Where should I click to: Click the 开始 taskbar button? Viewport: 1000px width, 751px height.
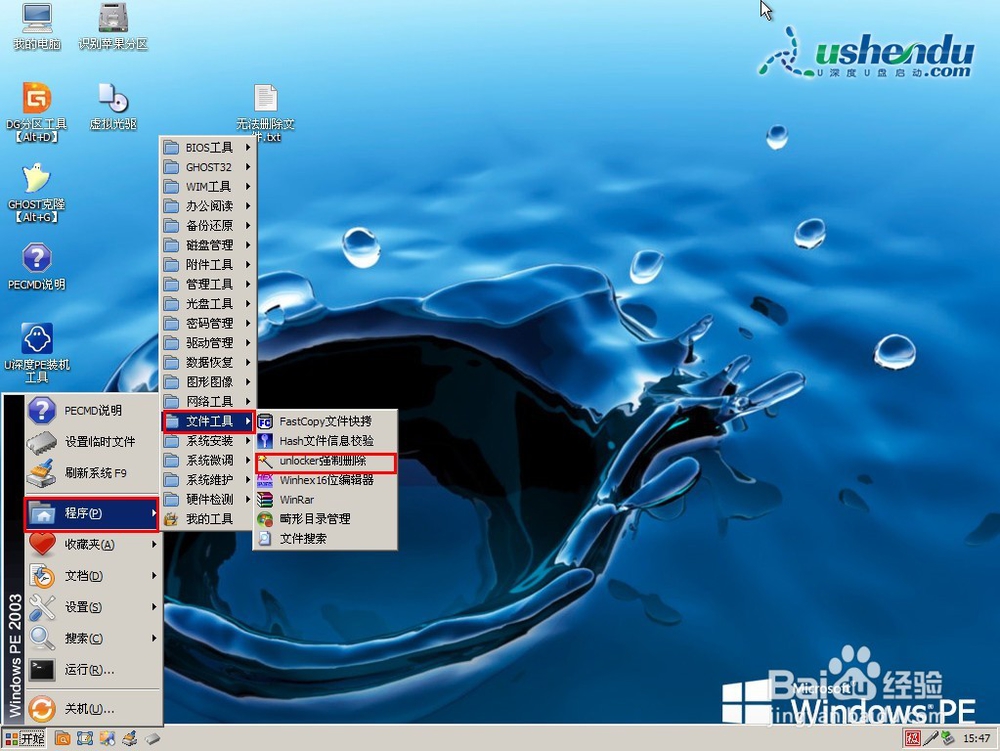coord(24,738)
